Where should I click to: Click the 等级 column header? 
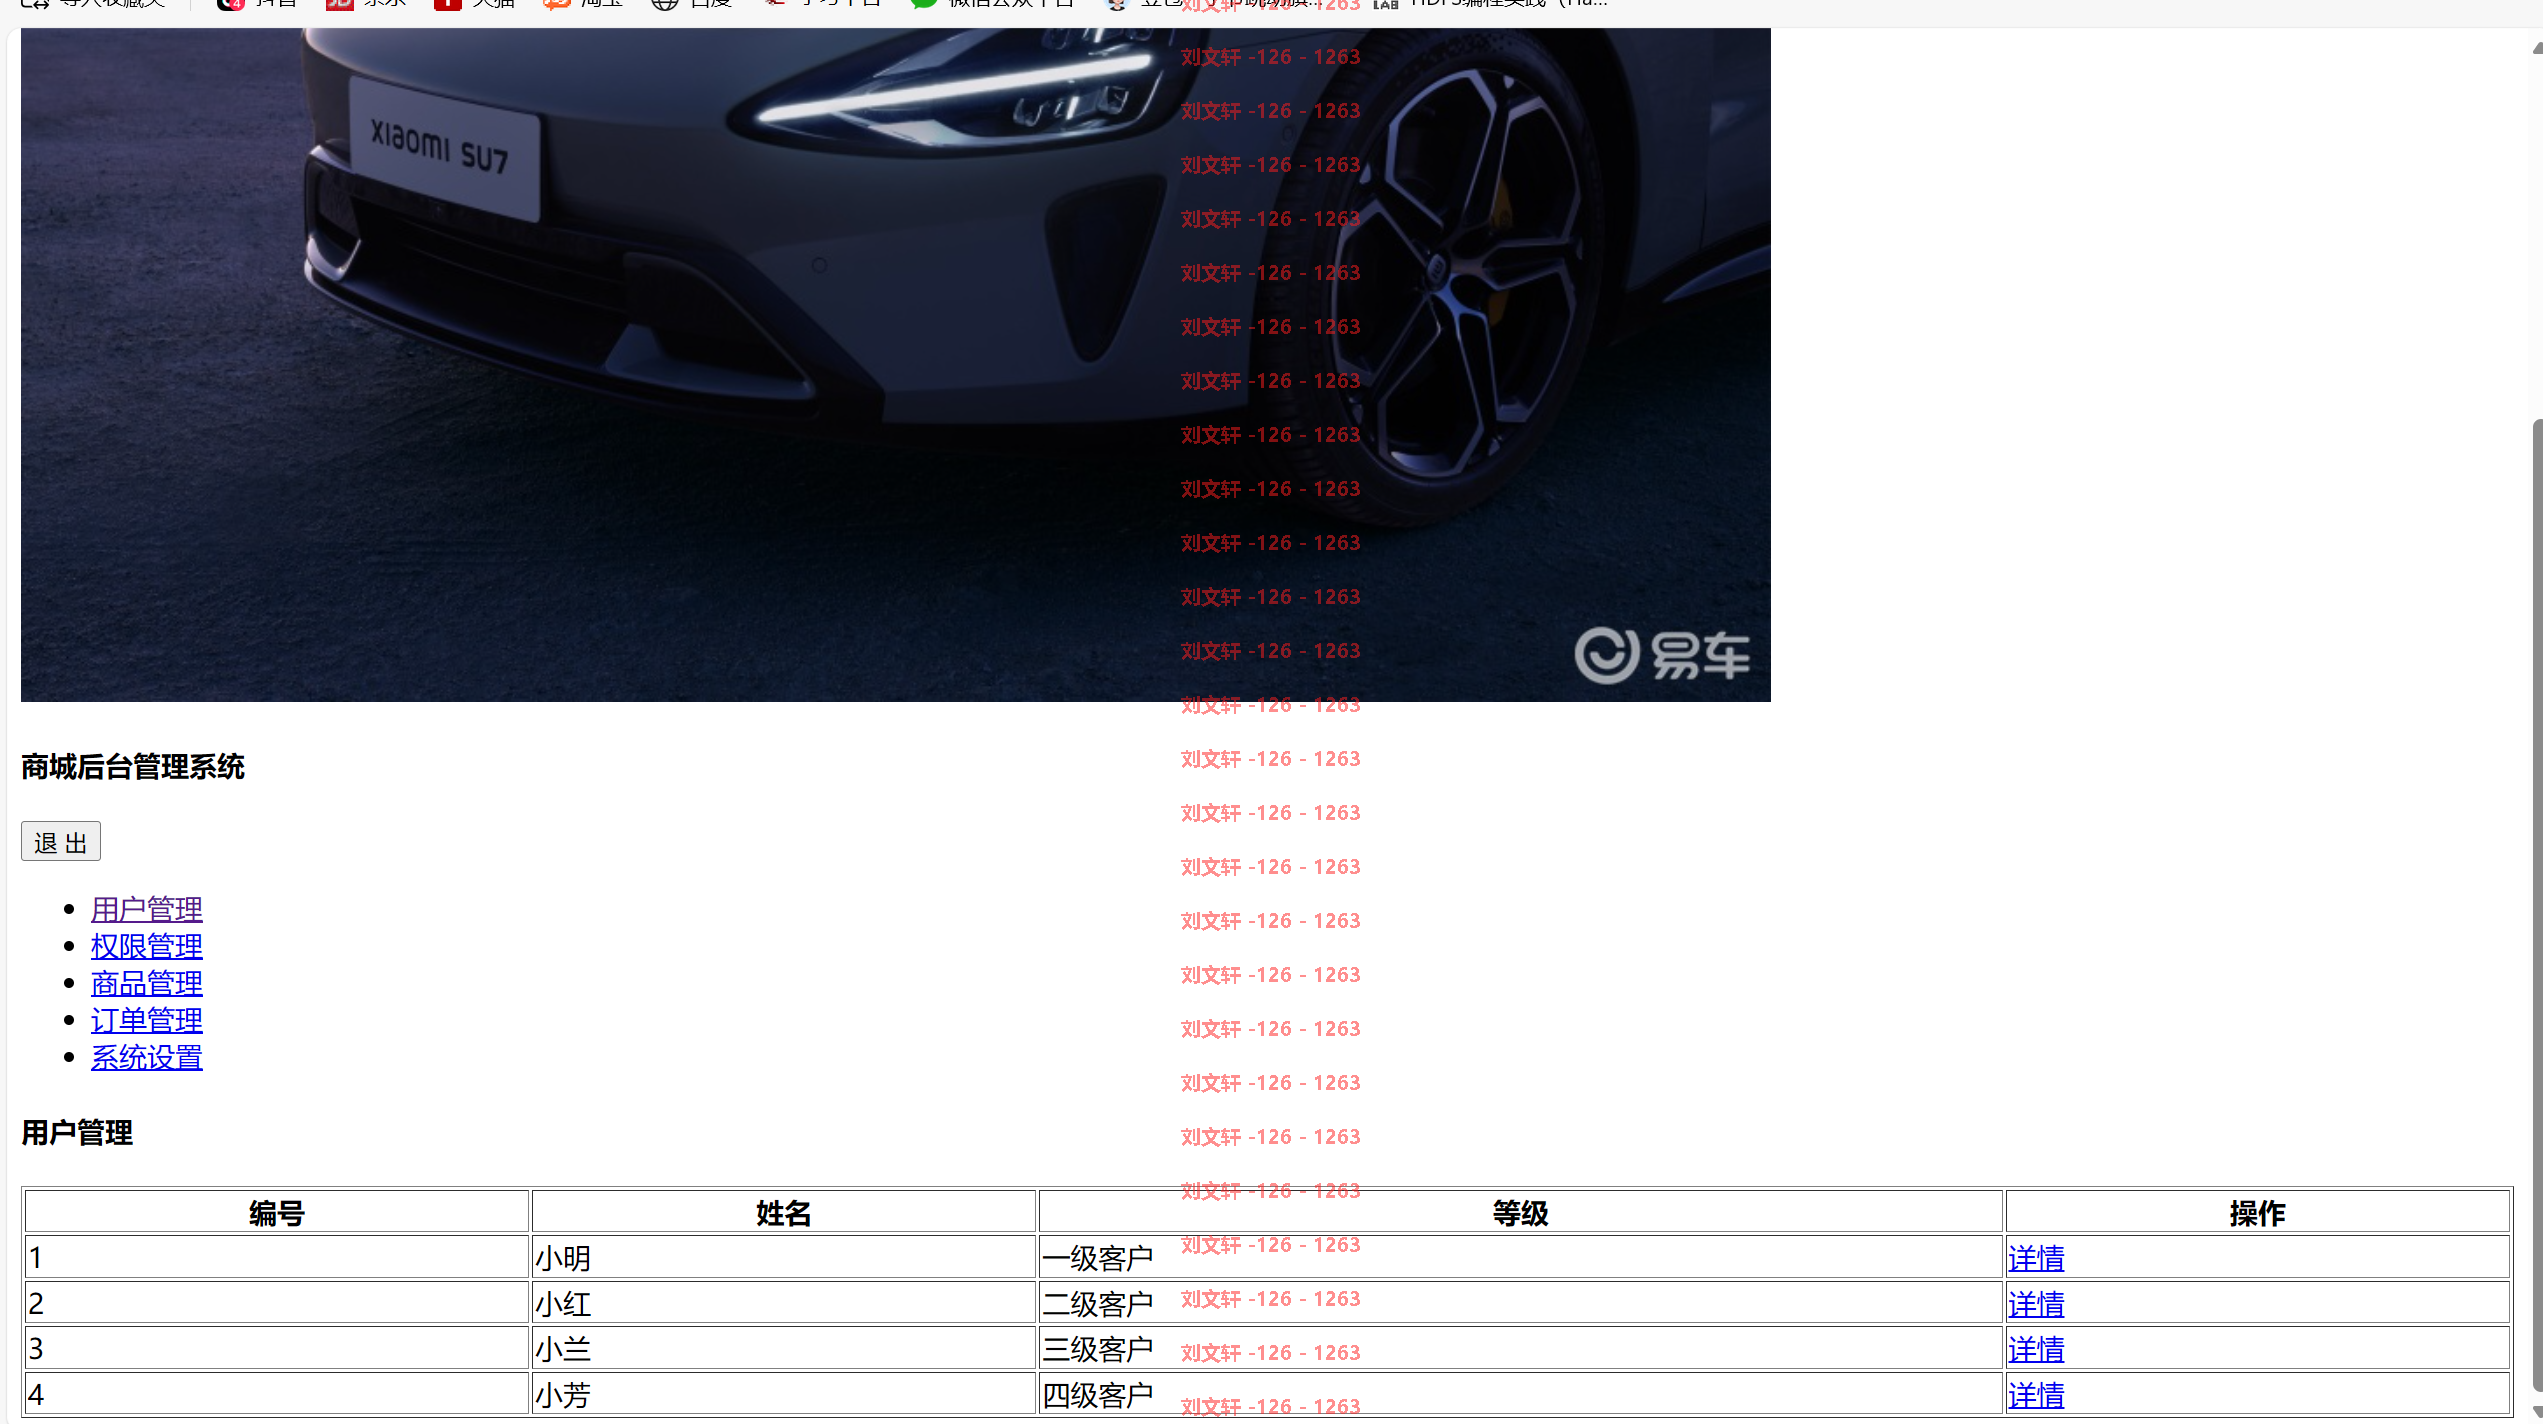coord(1521,1212)
